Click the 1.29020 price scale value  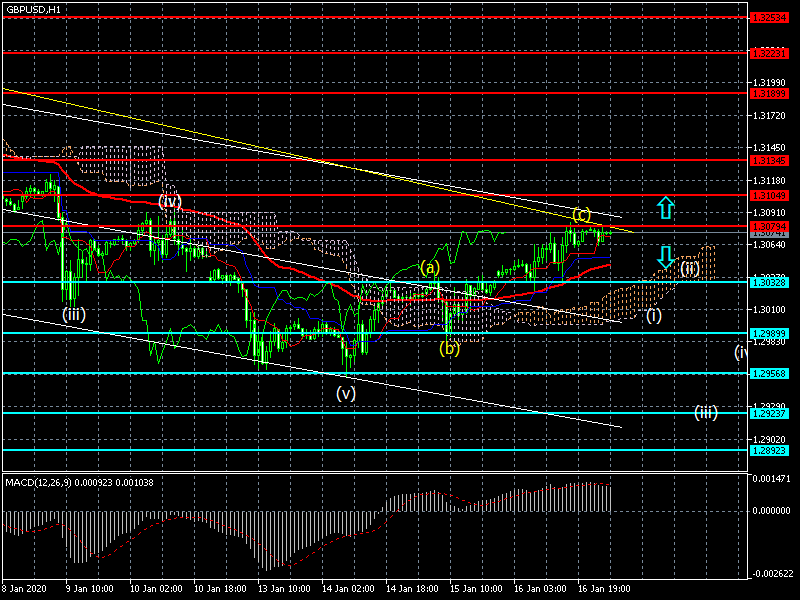click(769, 439)
